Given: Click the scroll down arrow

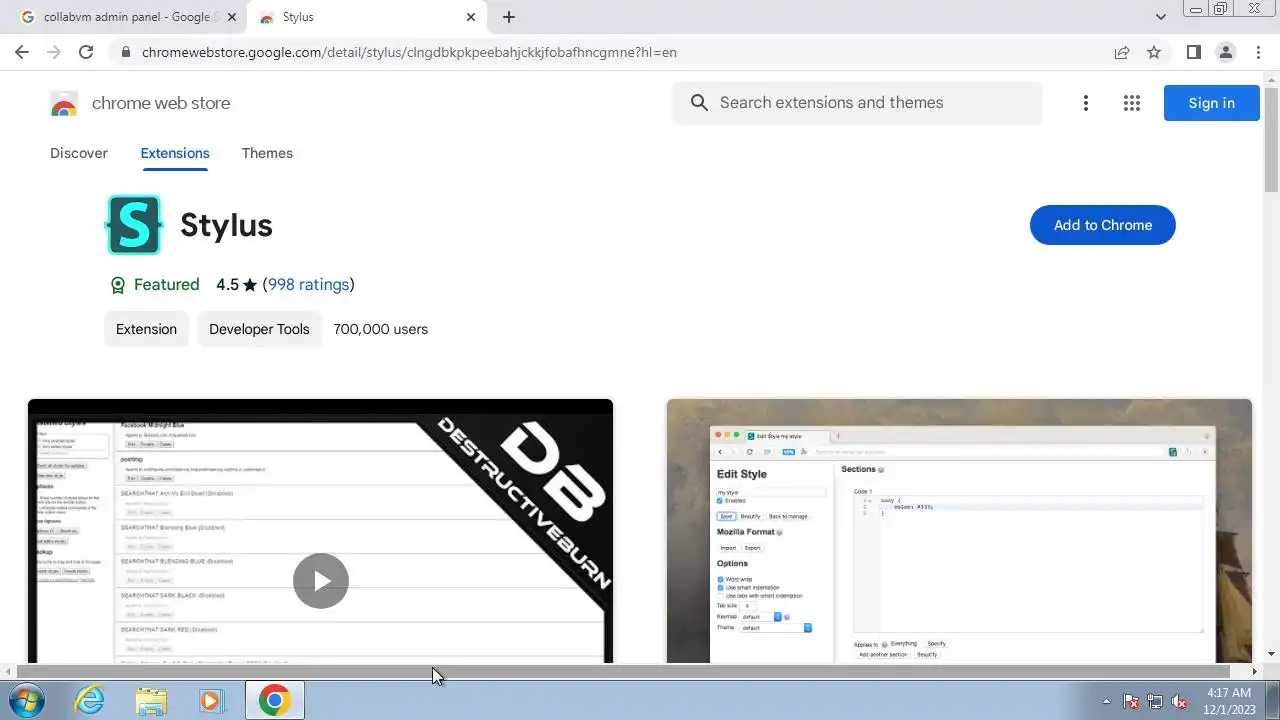Looking at the screenshot, I should (x=1271, y=654).
